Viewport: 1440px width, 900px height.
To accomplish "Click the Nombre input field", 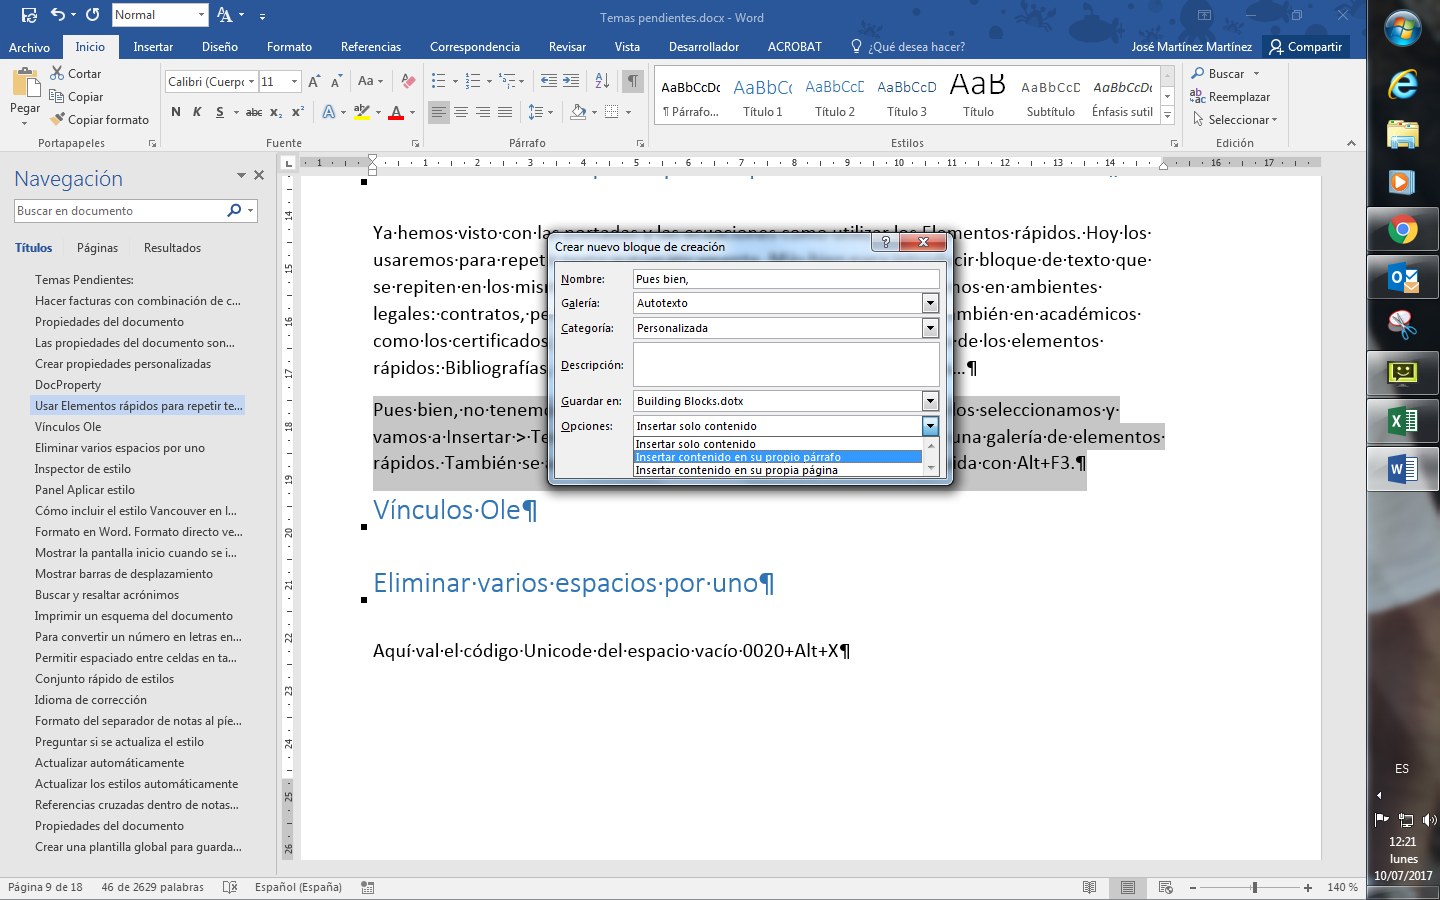I will (786, 279).
